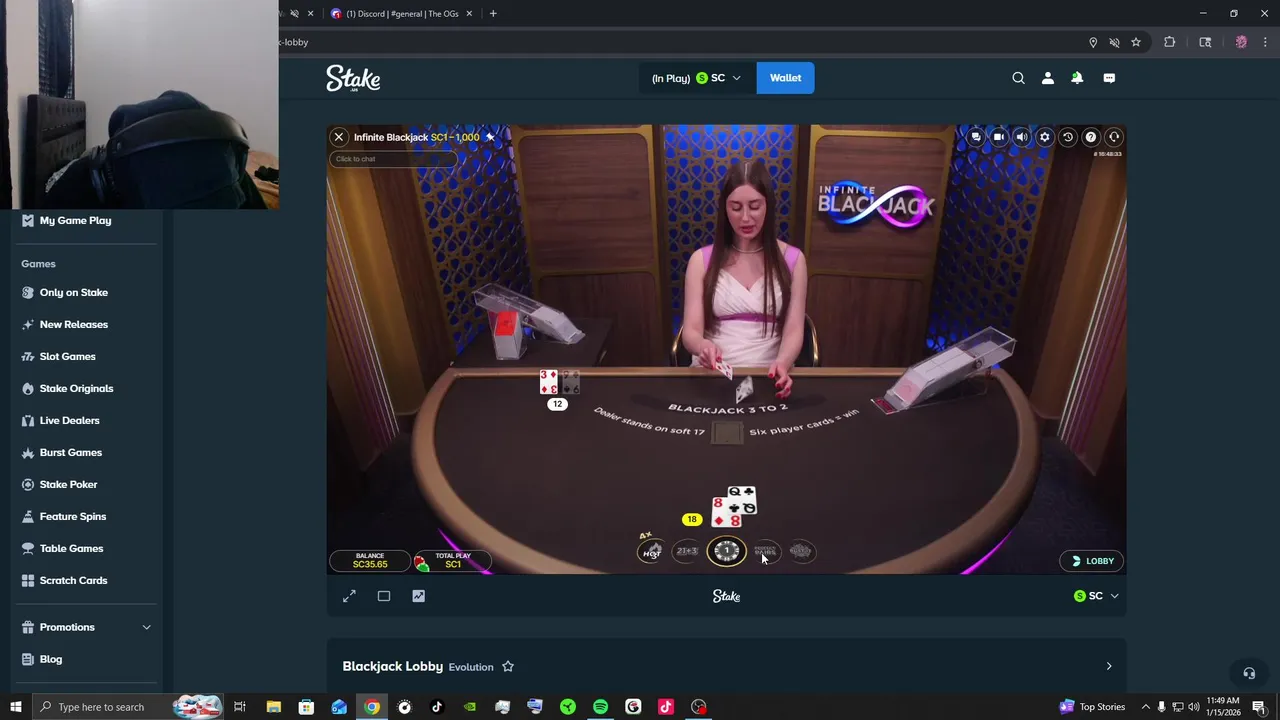This screenshot has width=1280, height=720.
Task: Open Spotify from the taskbar
Action: (x=600, y=707)
